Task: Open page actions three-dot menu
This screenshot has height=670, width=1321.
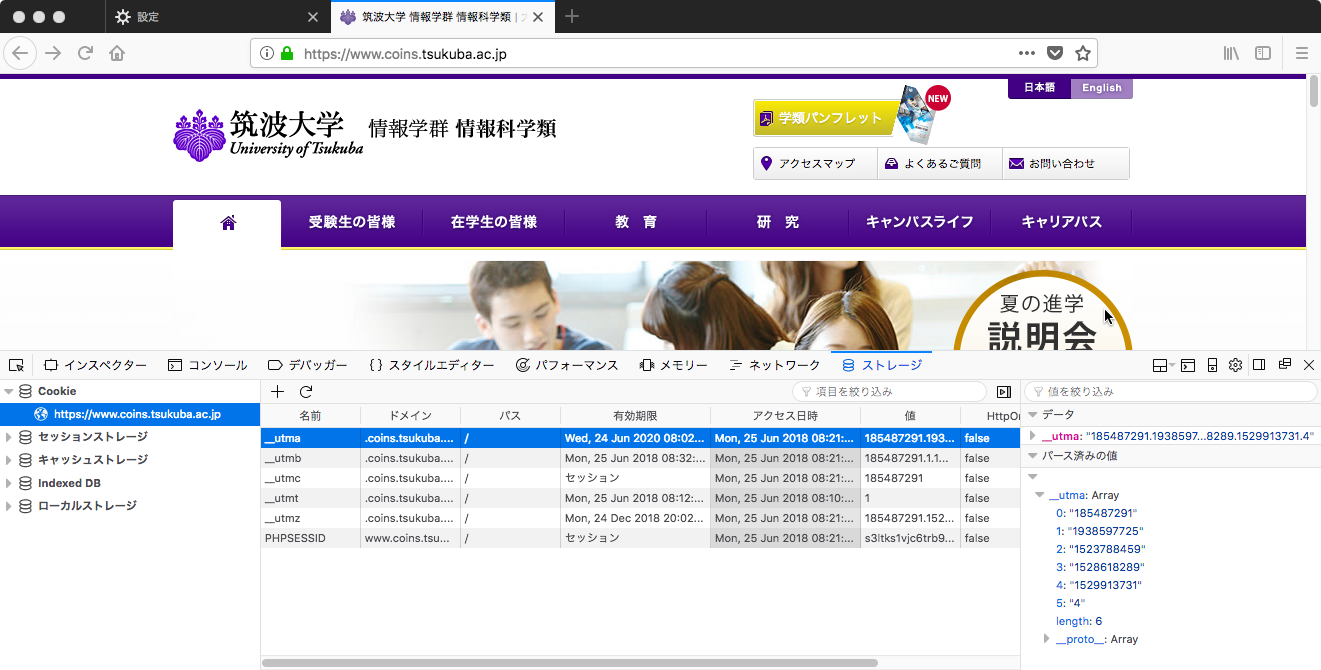Action: 1027,53
